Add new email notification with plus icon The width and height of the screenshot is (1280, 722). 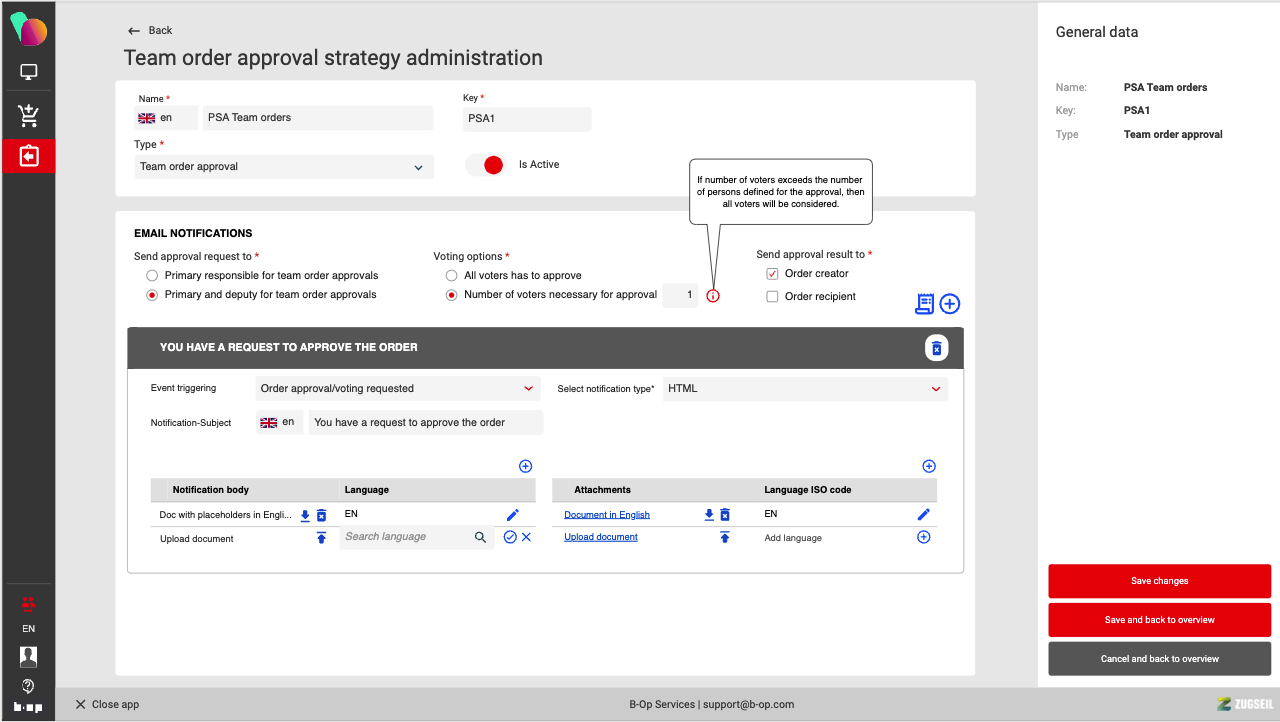pyautogui.click(x=949, y=304)
